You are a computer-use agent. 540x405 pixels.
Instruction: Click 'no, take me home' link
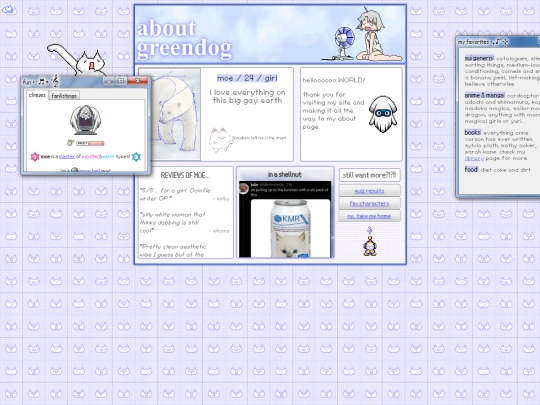click(x=369, y=216)
